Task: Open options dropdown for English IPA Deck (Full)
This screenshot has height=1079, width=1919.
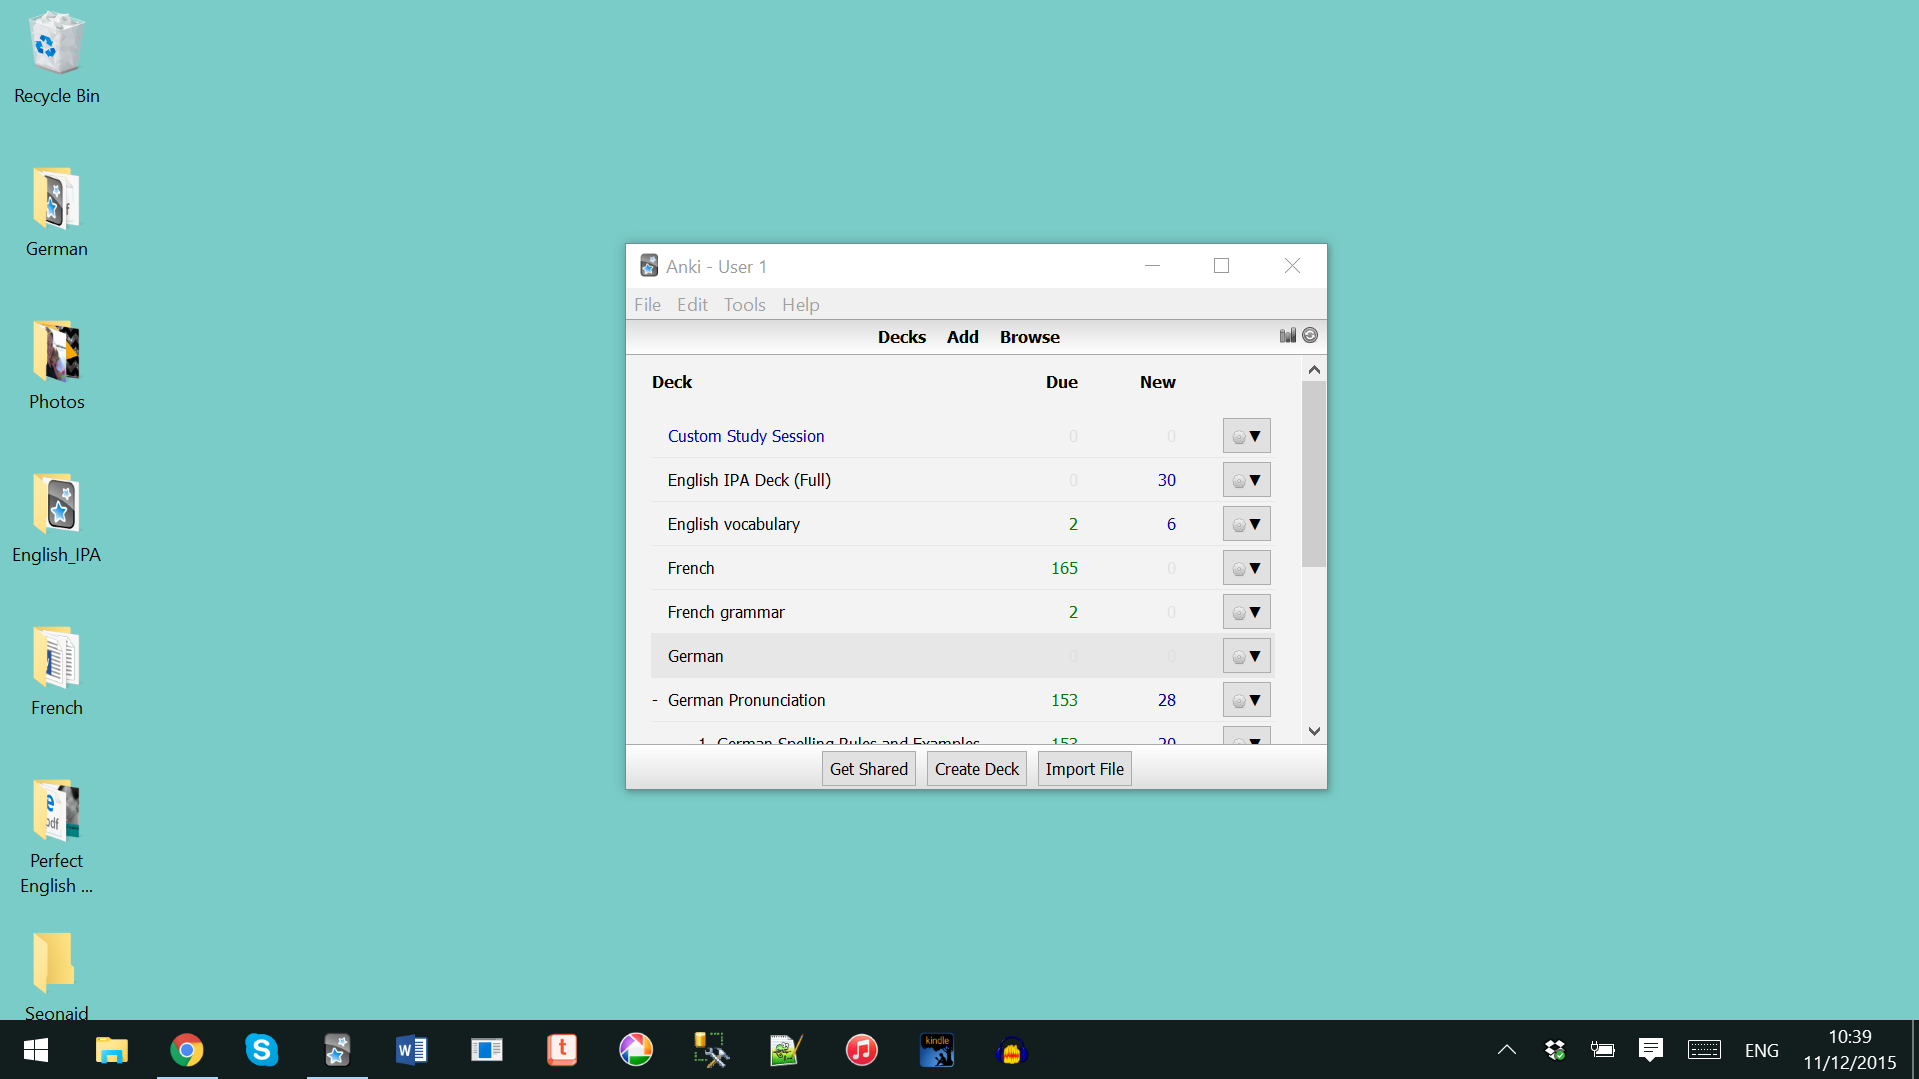Action: point(1246,480)
